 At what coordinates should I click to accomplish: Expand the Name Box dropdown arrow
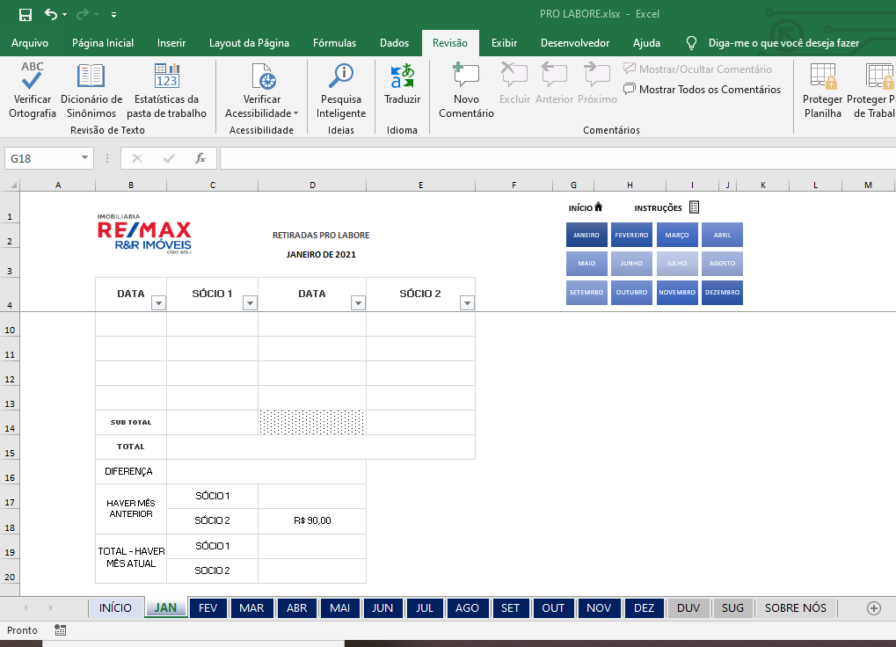85,158
